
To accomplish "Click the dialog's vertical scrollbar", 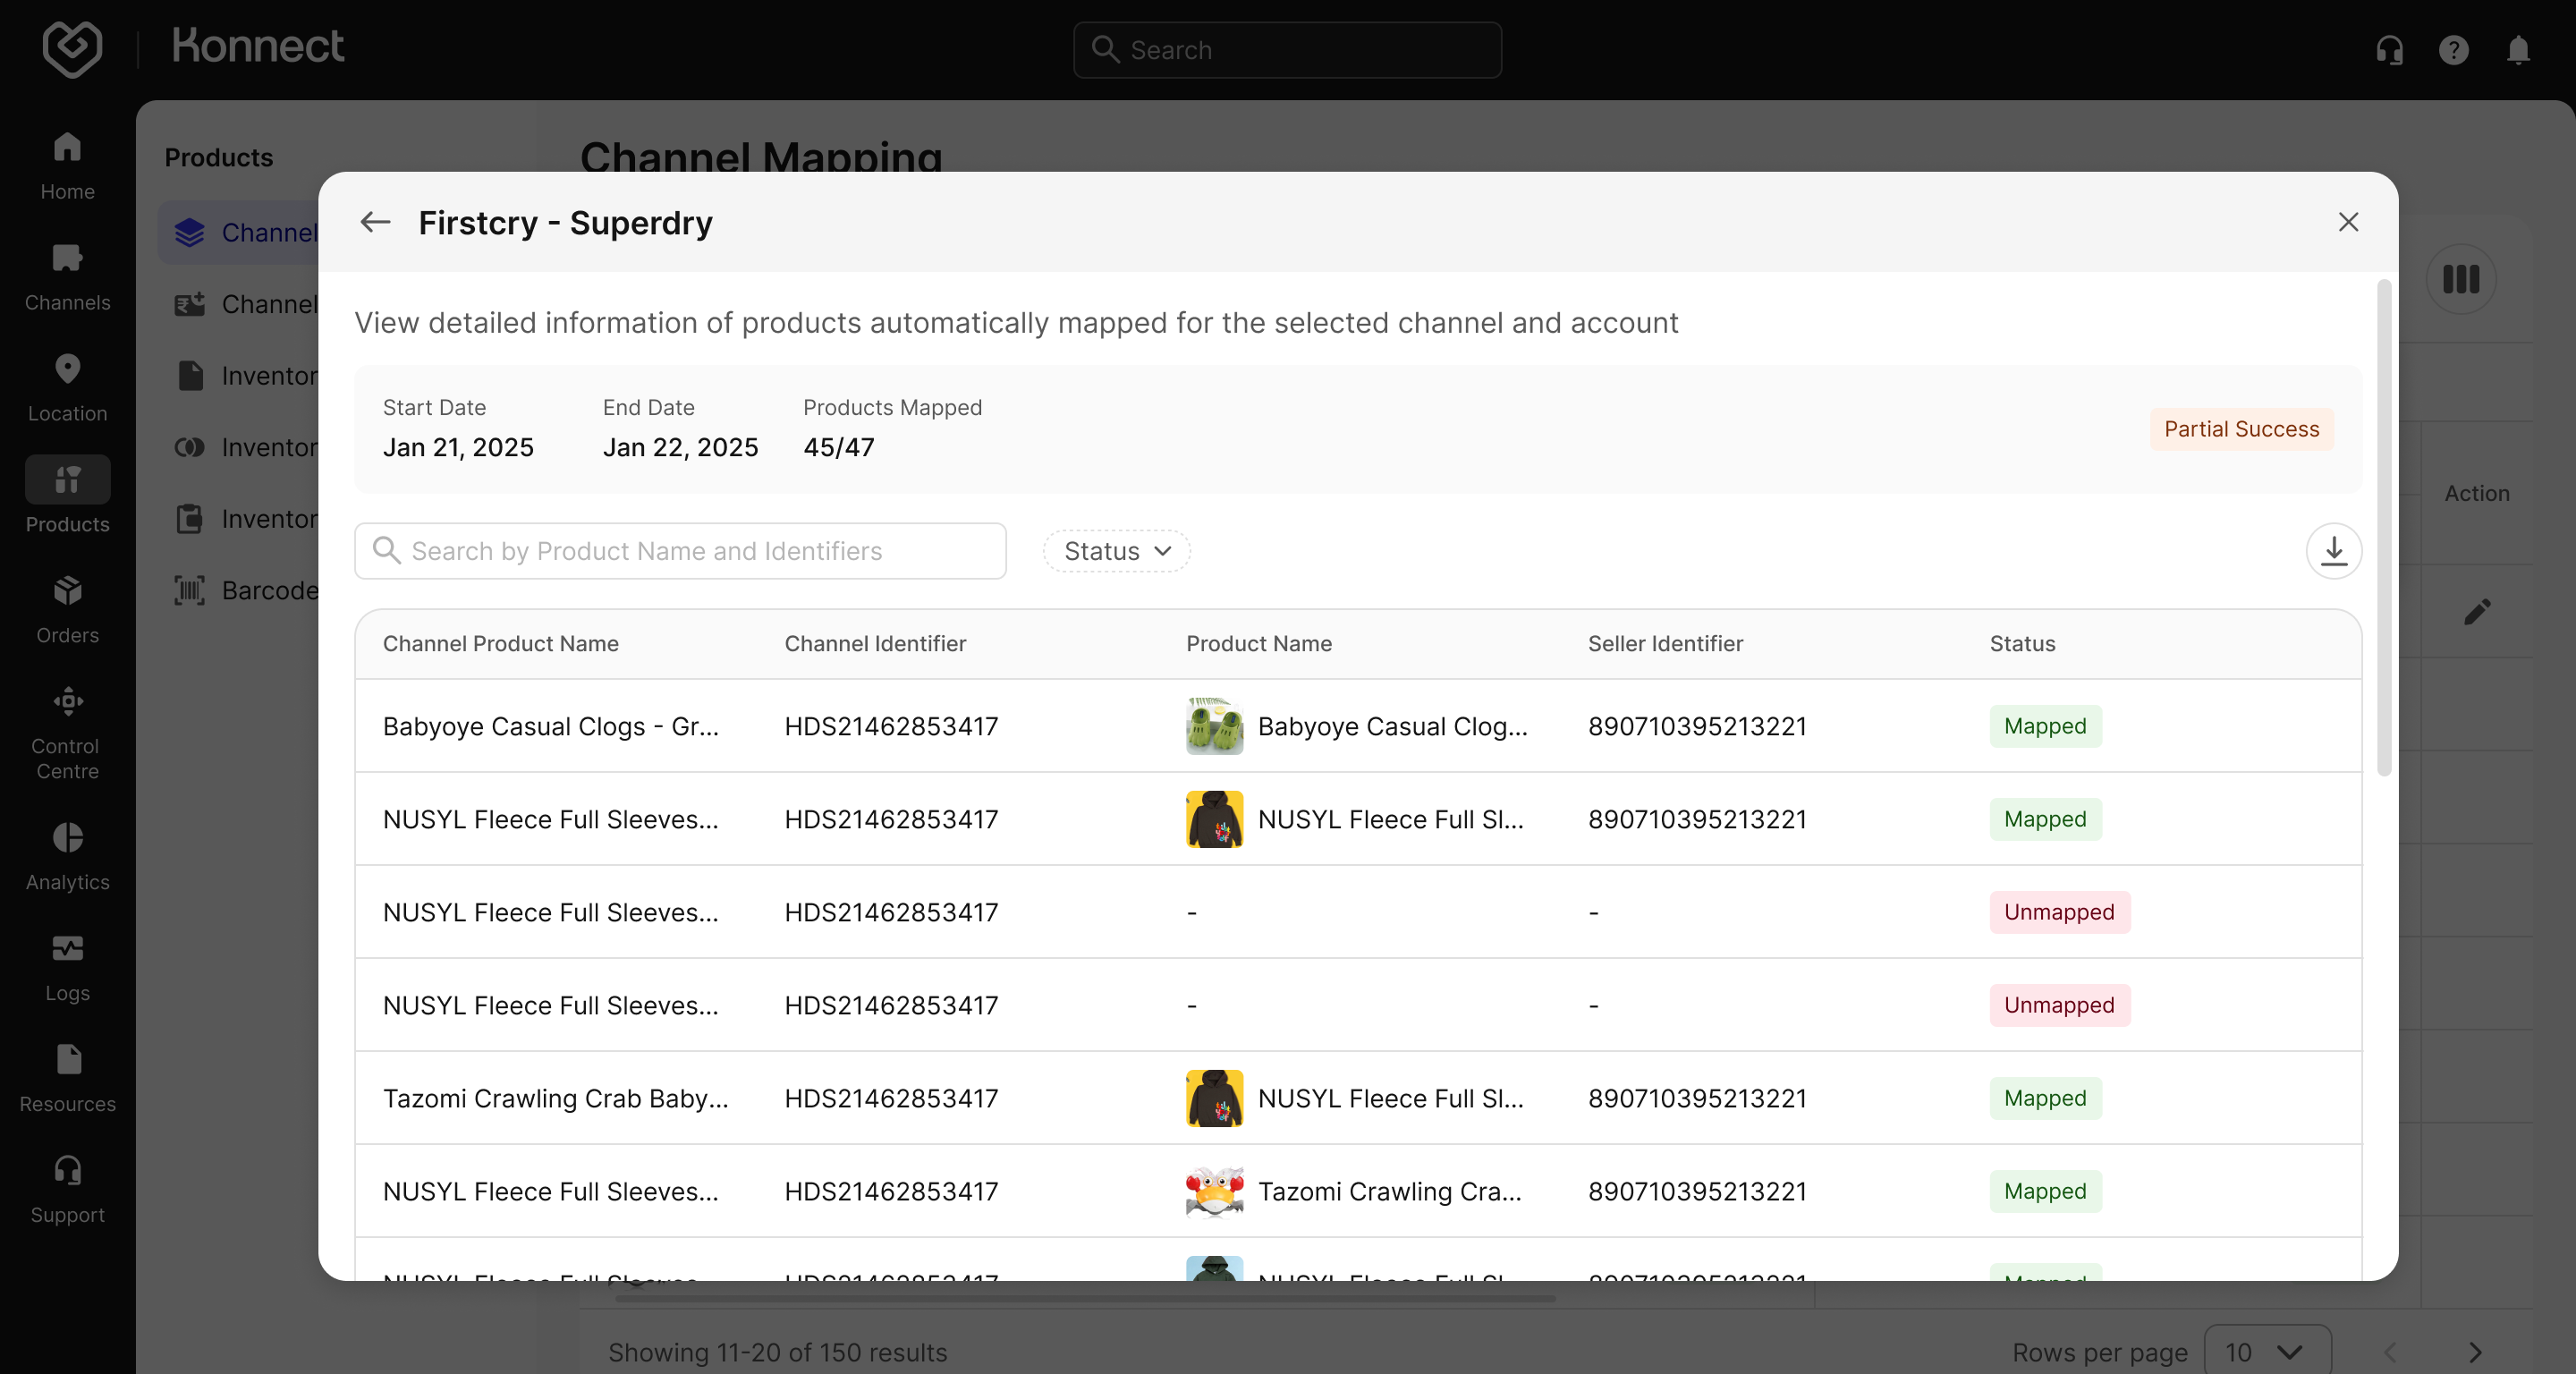I will pos(2383,528).
